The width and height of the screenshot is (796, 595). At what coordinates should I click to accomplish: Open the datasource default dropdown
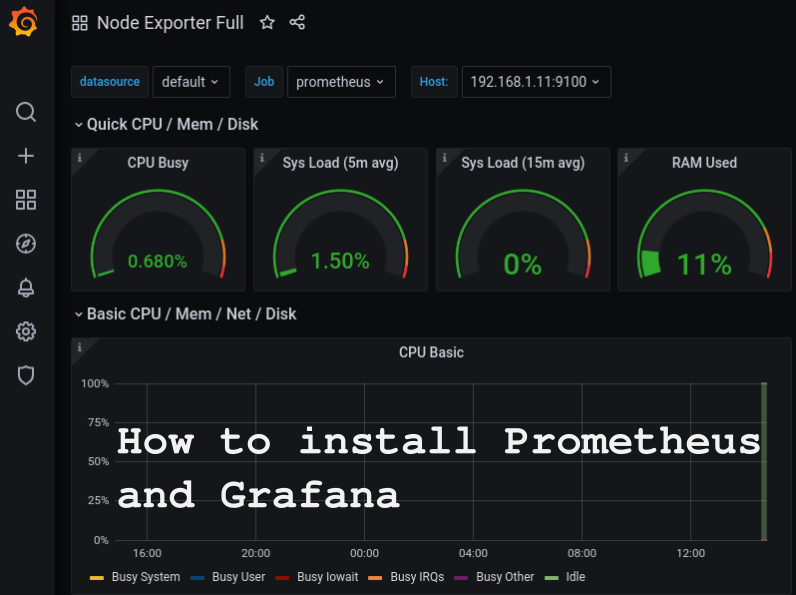tap(191, 82)
